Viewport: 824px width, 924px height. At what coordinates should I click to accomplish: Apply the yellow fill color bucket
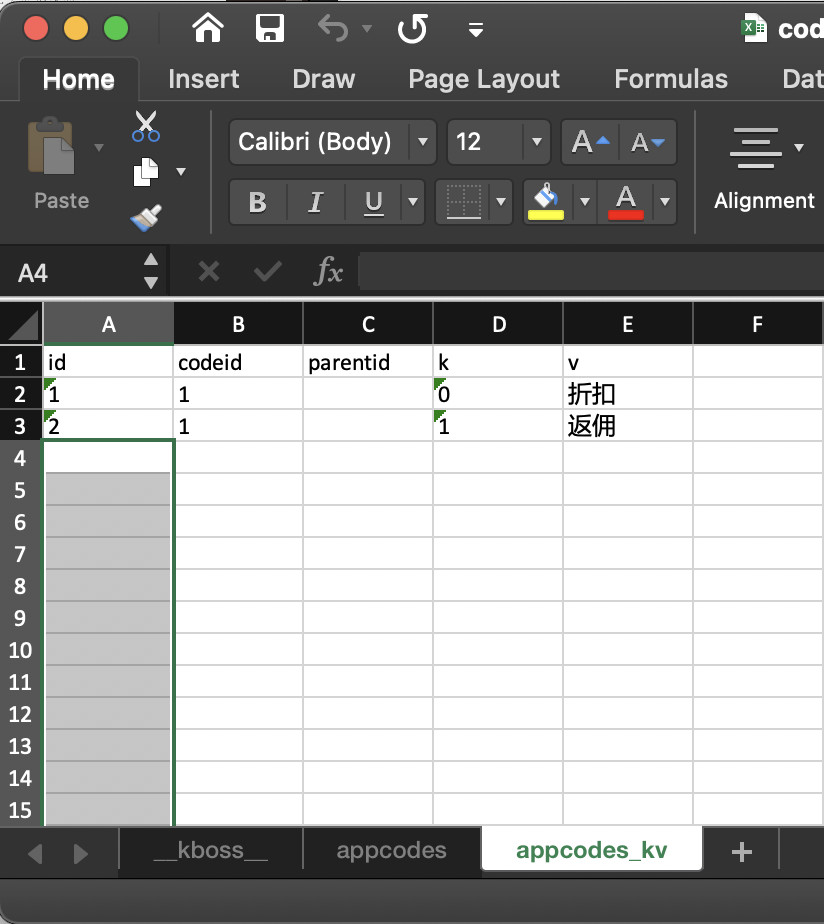pyautogui.click(x=546, y=203)
